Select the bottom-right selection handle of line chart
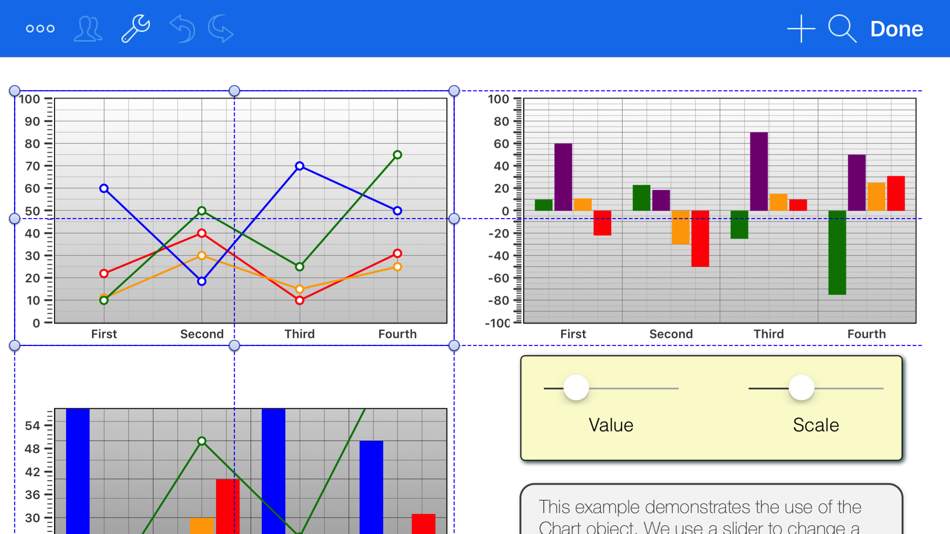 (x=454, y=345)
